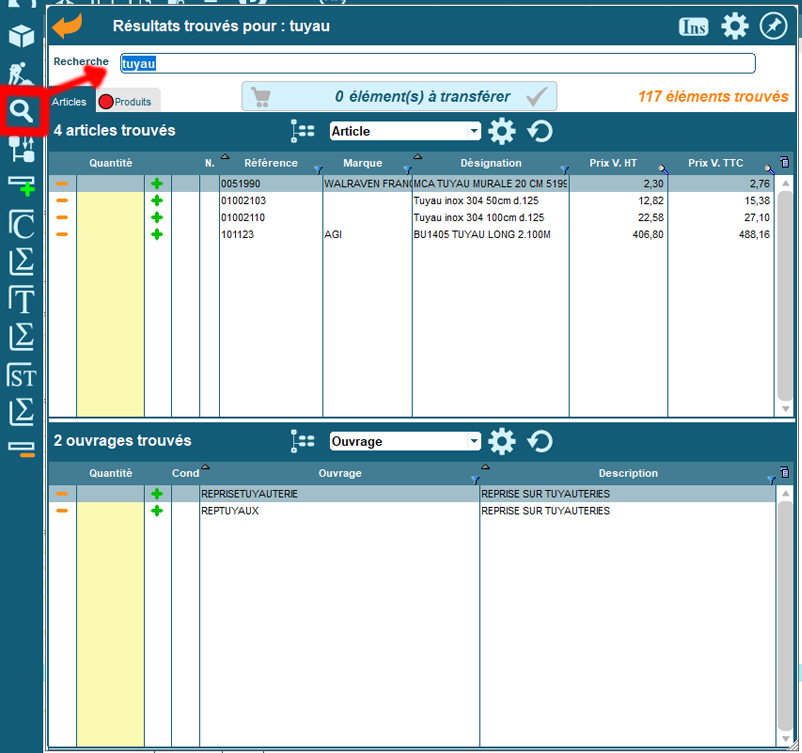This screenshot has height=753, width=802.
Task: Switch to the Produits tab
Action: [x=126, y=102]
